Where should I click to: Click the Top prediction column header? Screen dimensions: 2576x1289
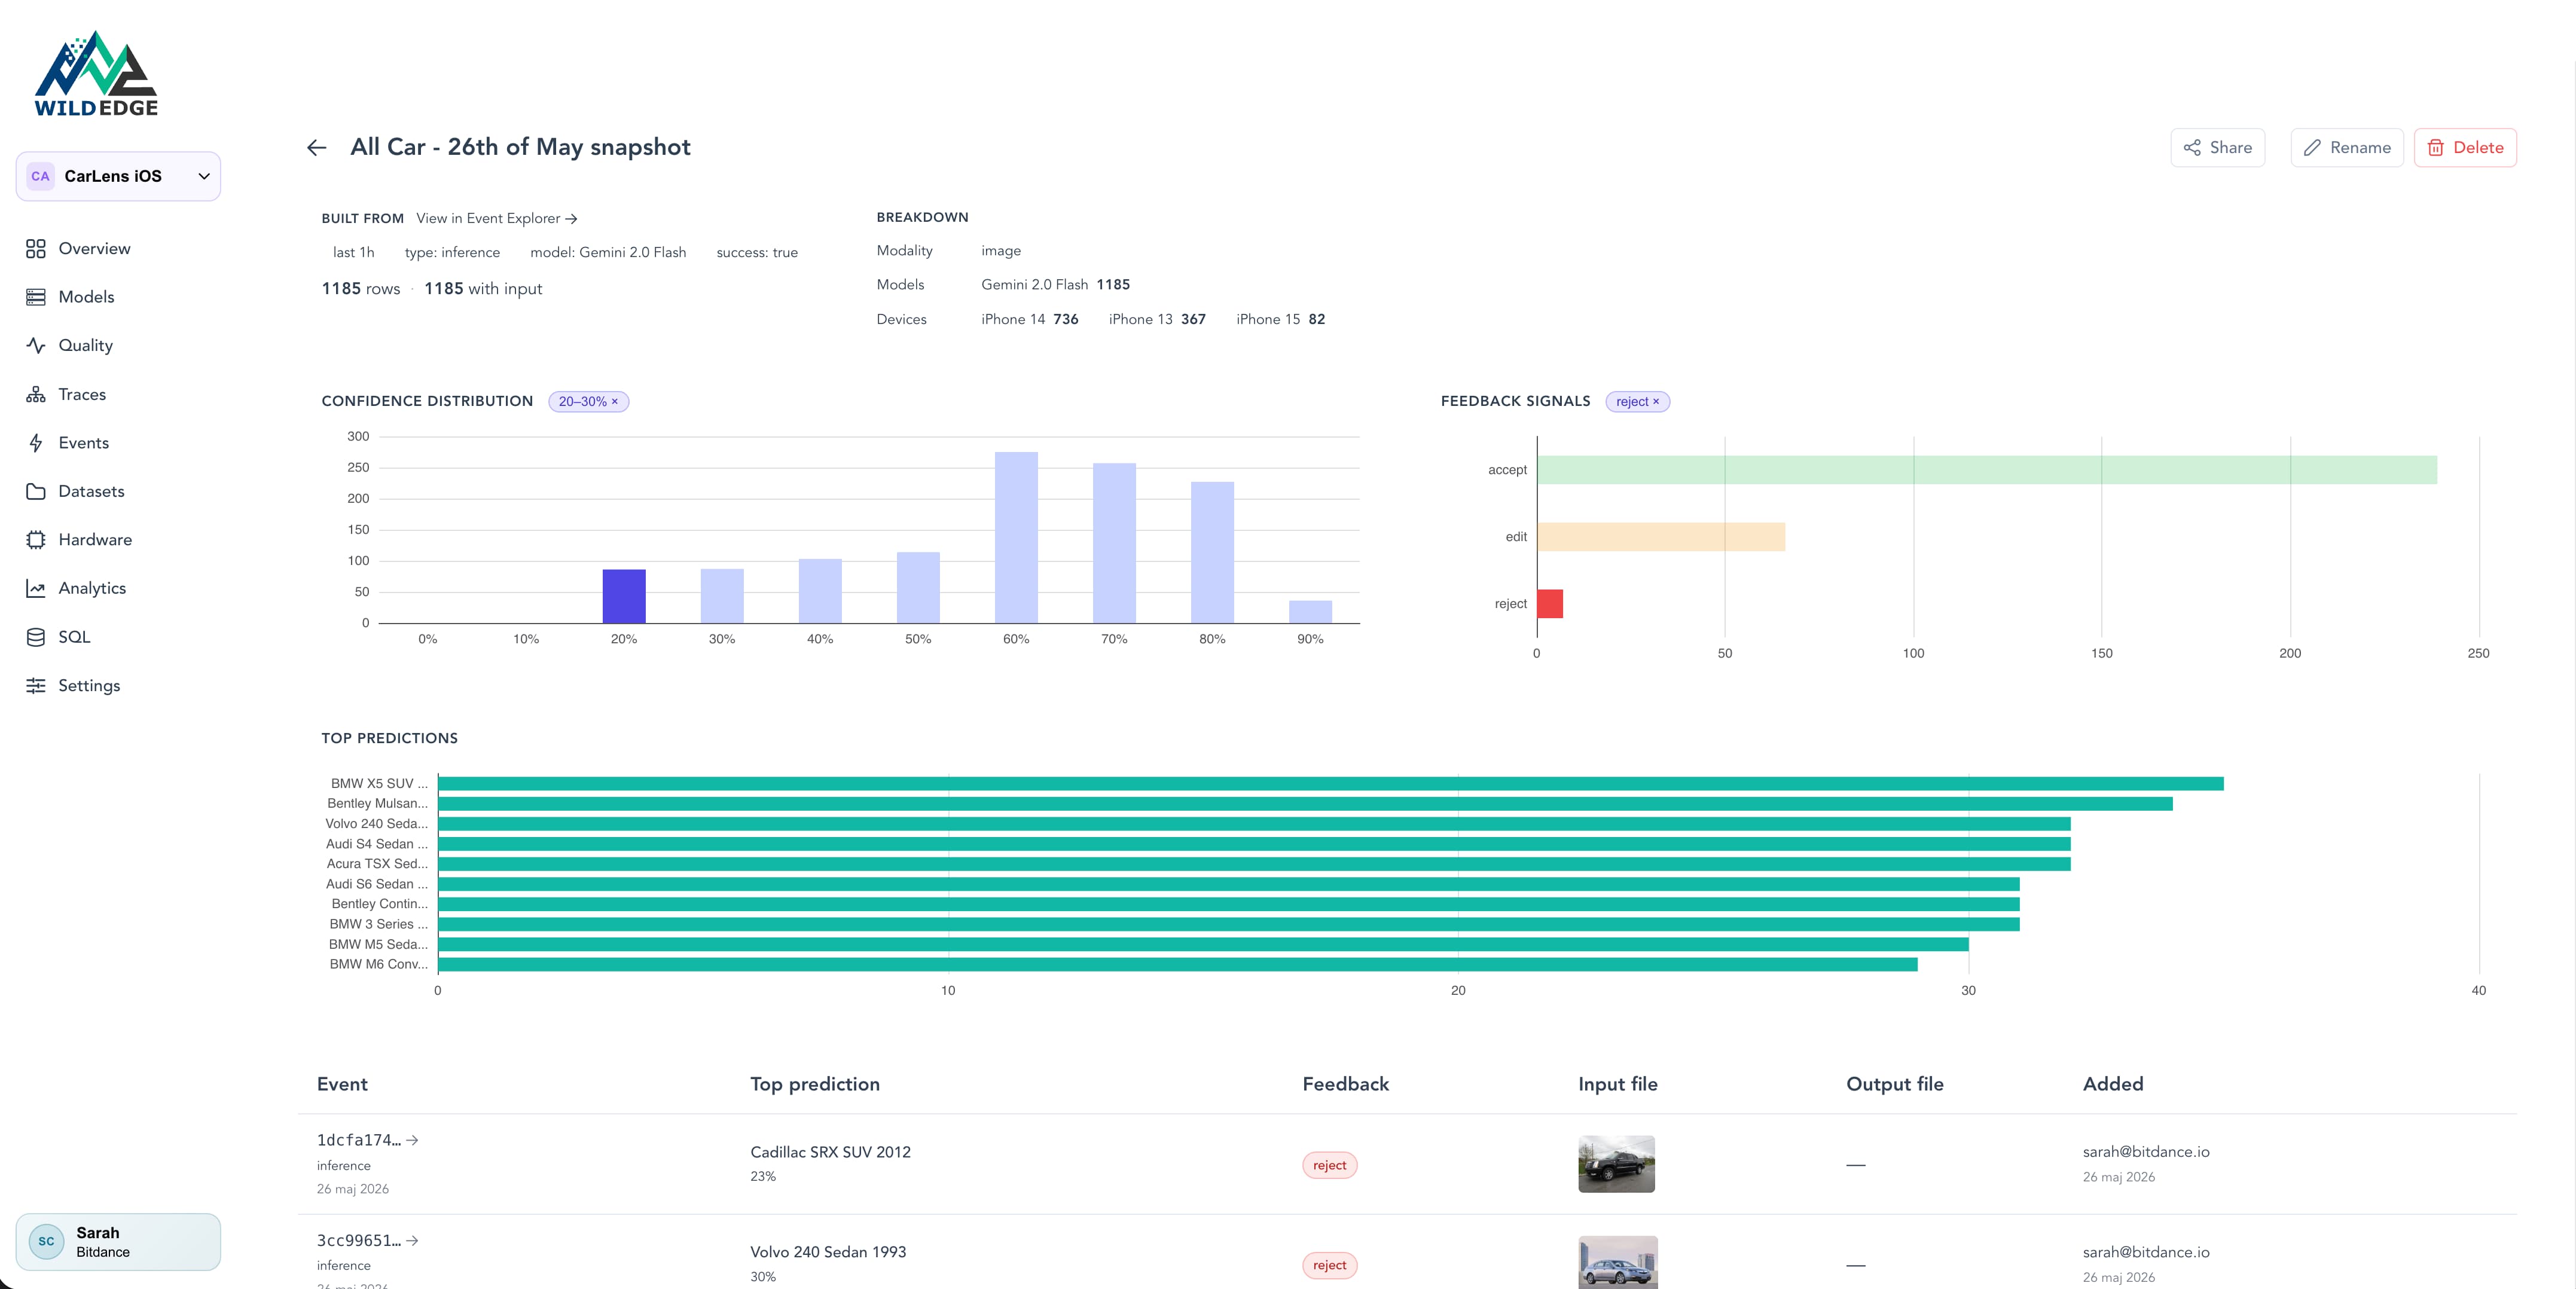[815, 1084]
